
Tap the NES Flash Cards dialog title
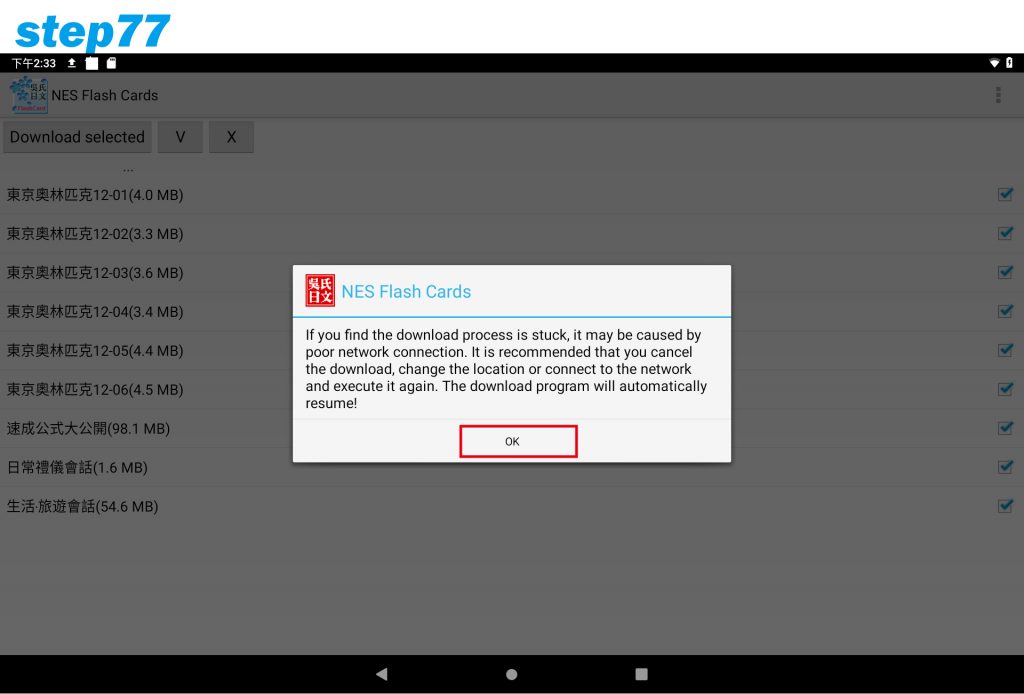[x=406, y=291]
